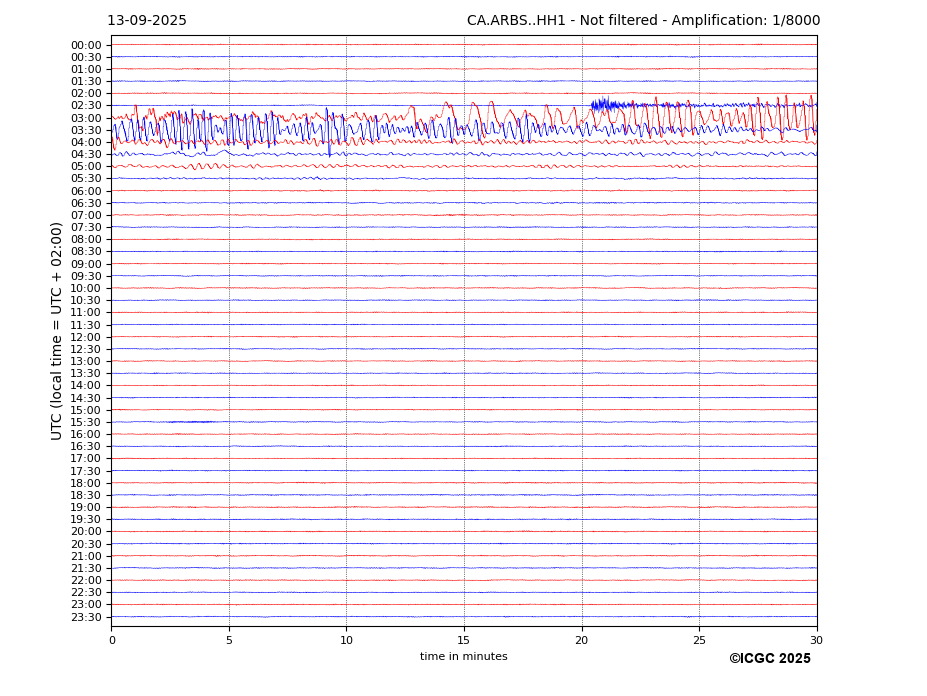Screen dimensions: 927x696
Task: Select the 17:30 time row label
Action: 86,471
